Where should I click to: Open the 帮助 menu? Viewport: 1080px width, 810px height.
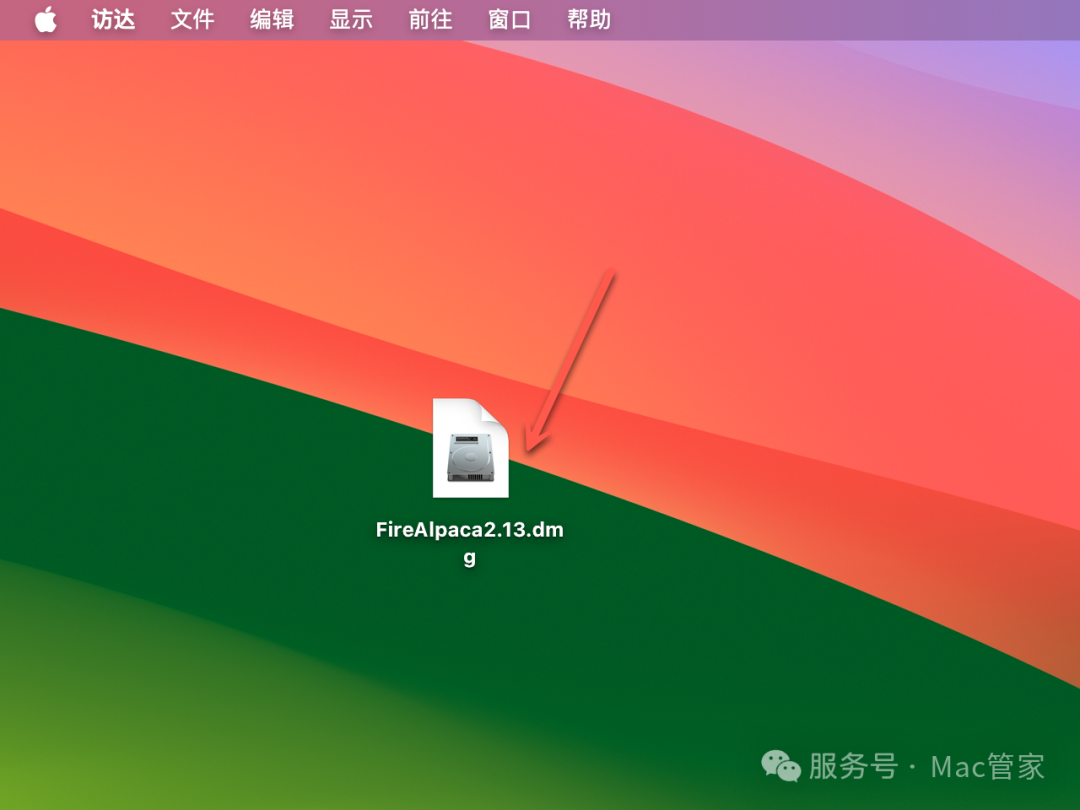pos(589,19)
